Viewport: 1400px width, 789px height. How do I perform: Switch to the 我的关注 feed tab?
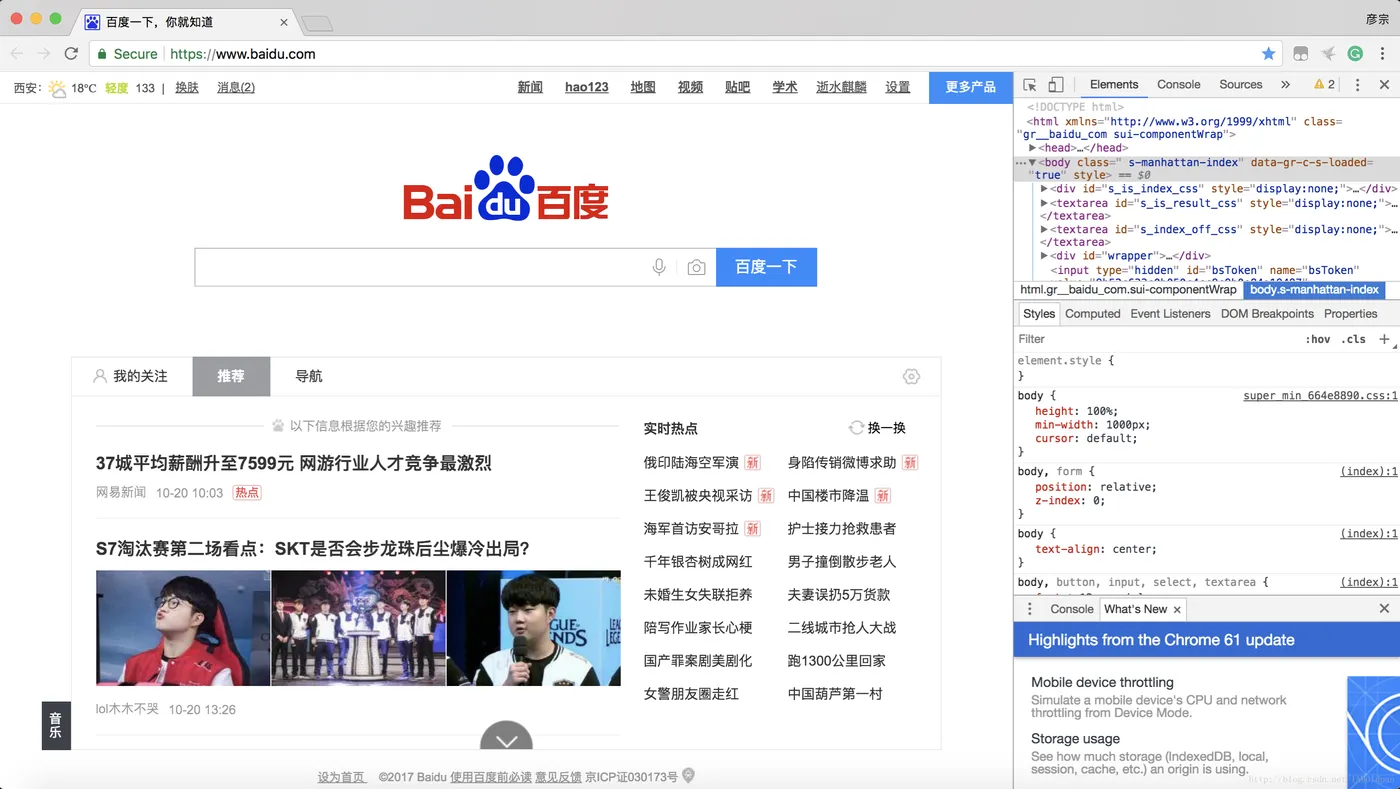[x=131, y=377]
